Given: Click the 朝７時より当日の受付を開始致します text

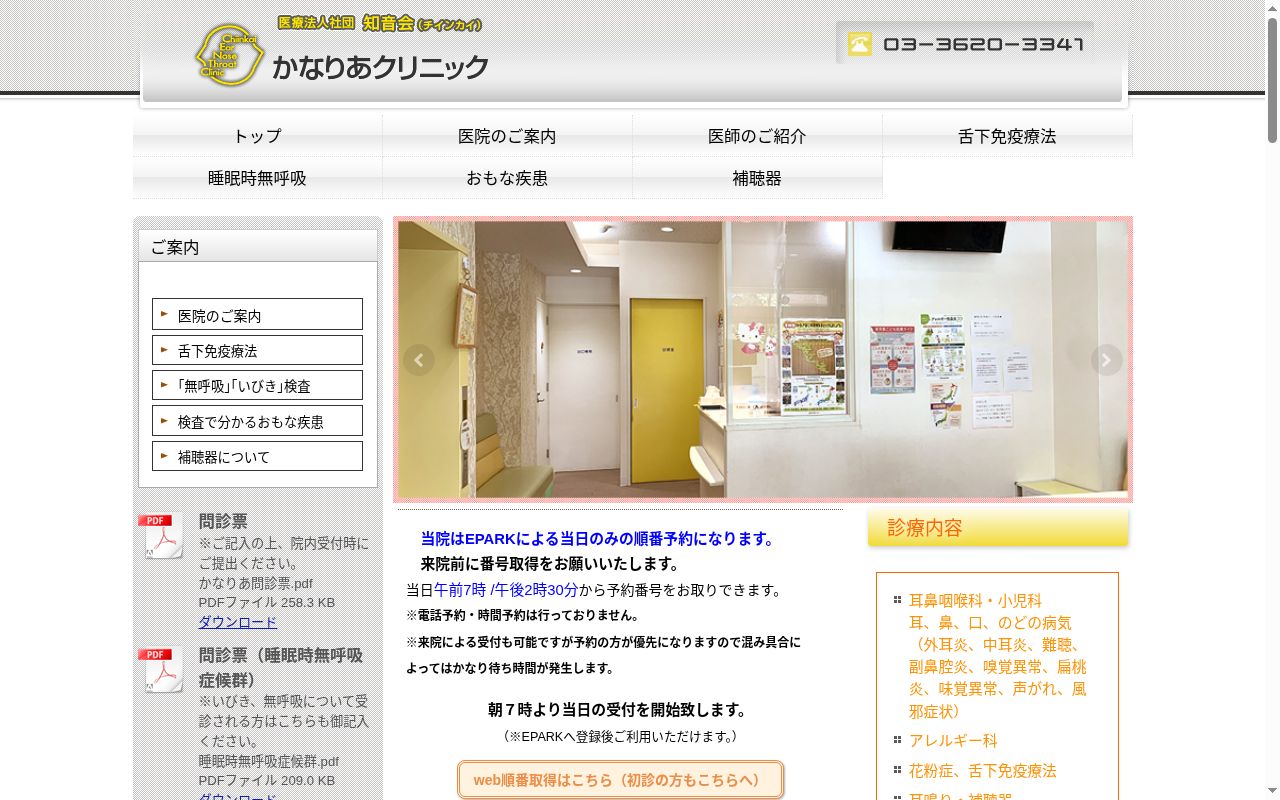Looking at the screenshot, I should click(620, 710).
